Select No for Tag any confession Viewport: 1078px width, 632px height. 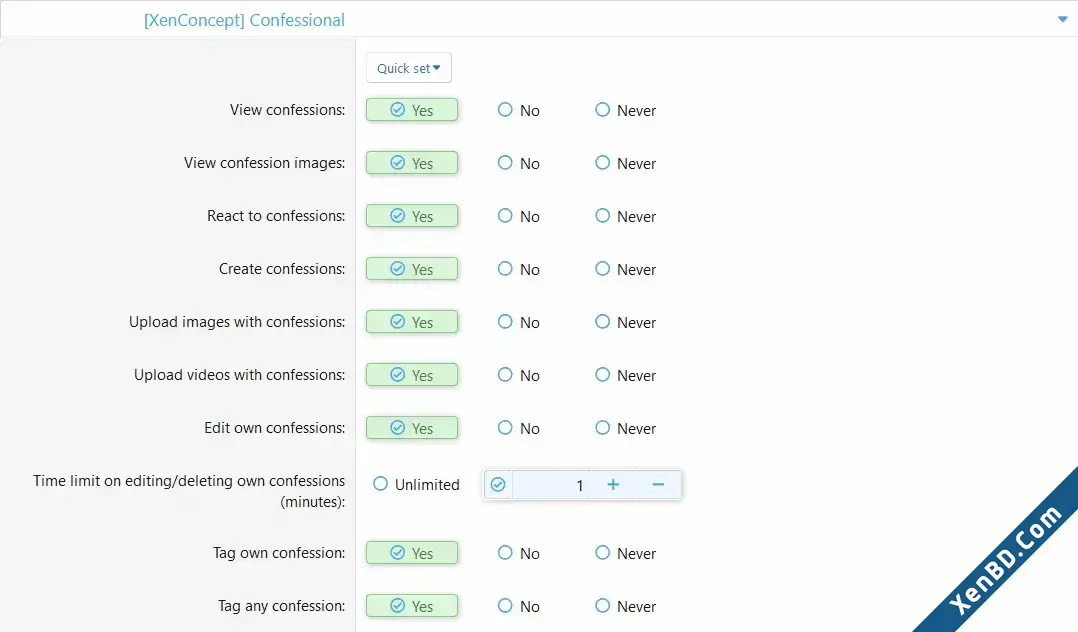tap(518, 606)
